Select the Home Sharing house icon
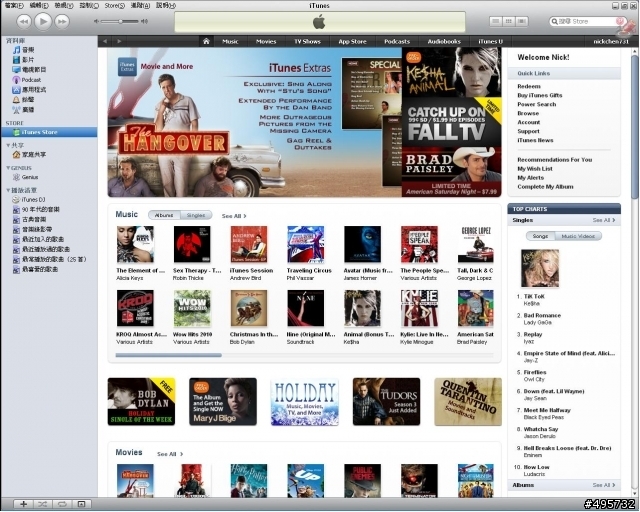 (x=17, y=155)
